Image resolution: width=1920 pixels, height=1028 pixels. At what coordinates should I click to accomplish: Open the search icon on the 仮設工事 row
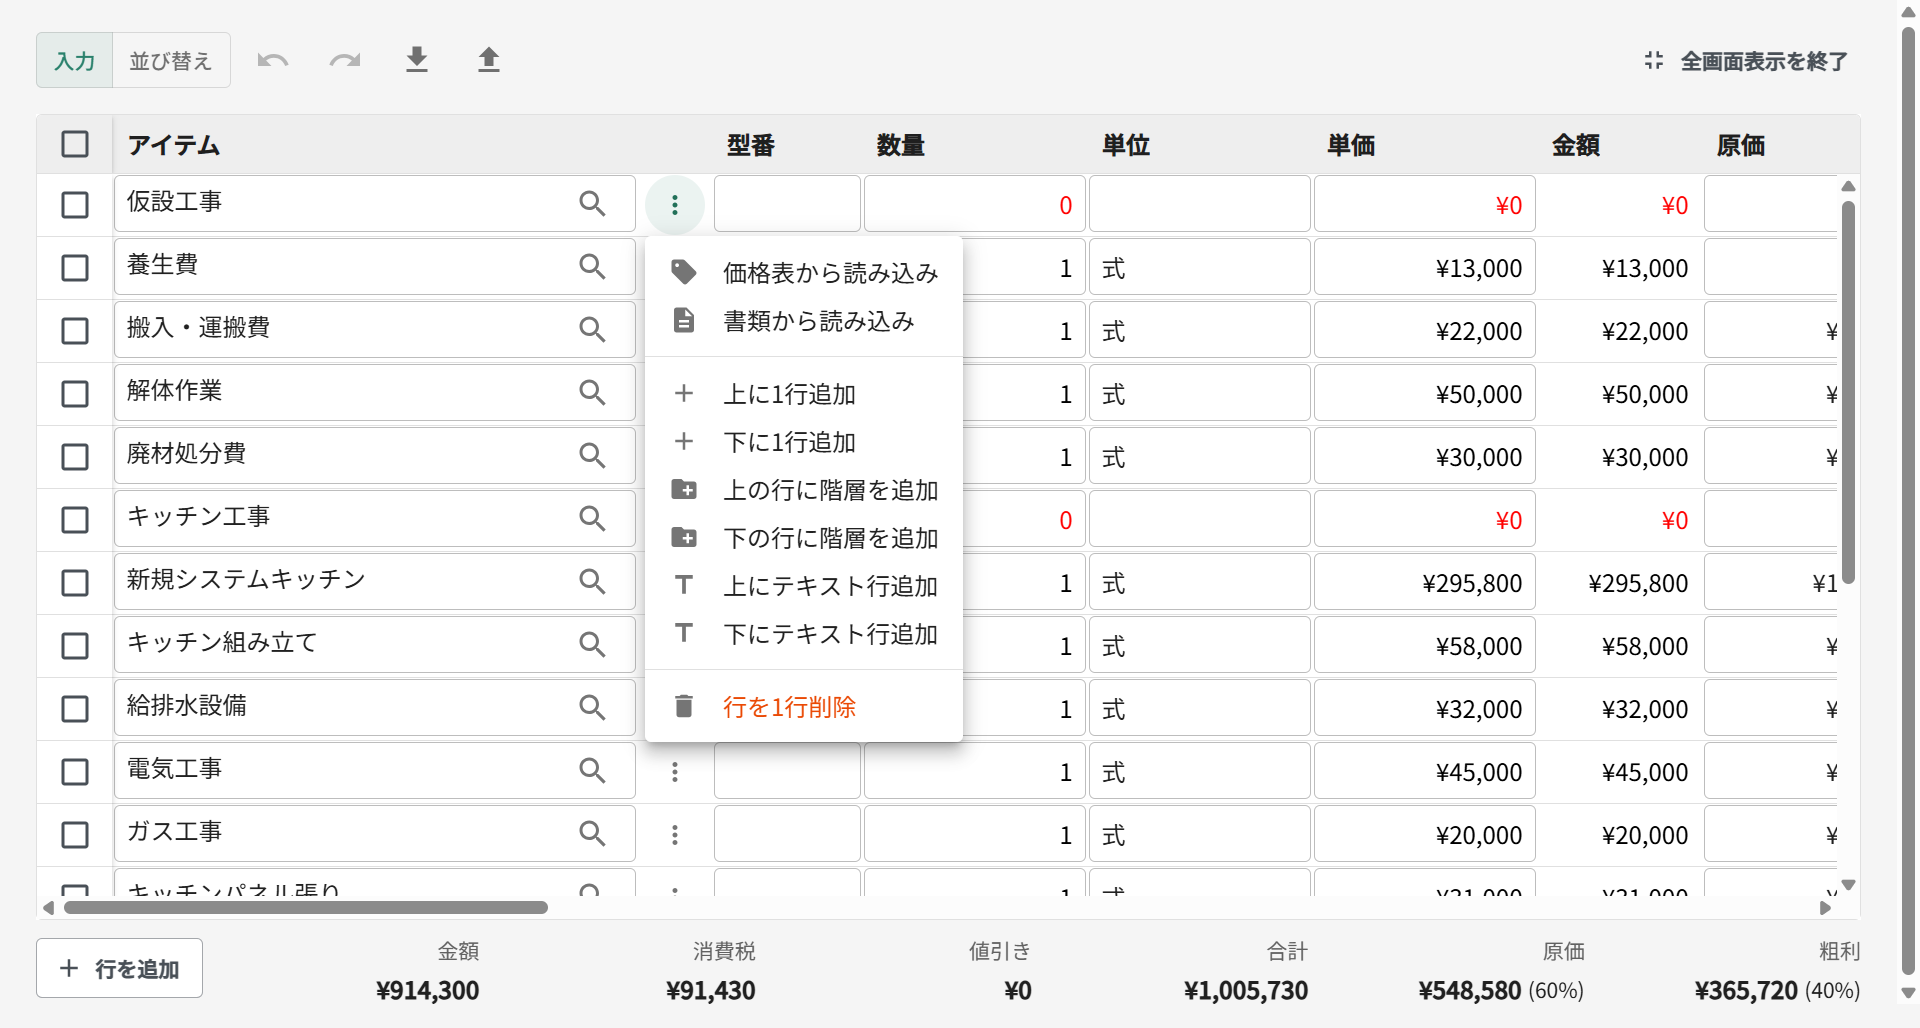[x=593, y=203]
